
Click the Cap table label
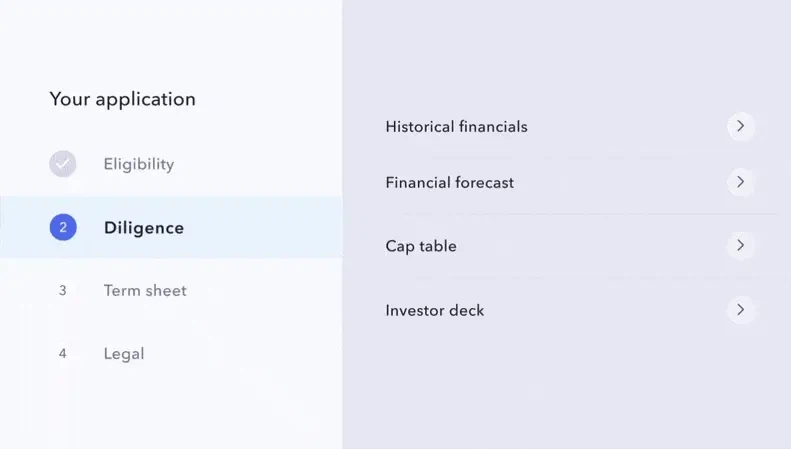click(x=420, y=246)
